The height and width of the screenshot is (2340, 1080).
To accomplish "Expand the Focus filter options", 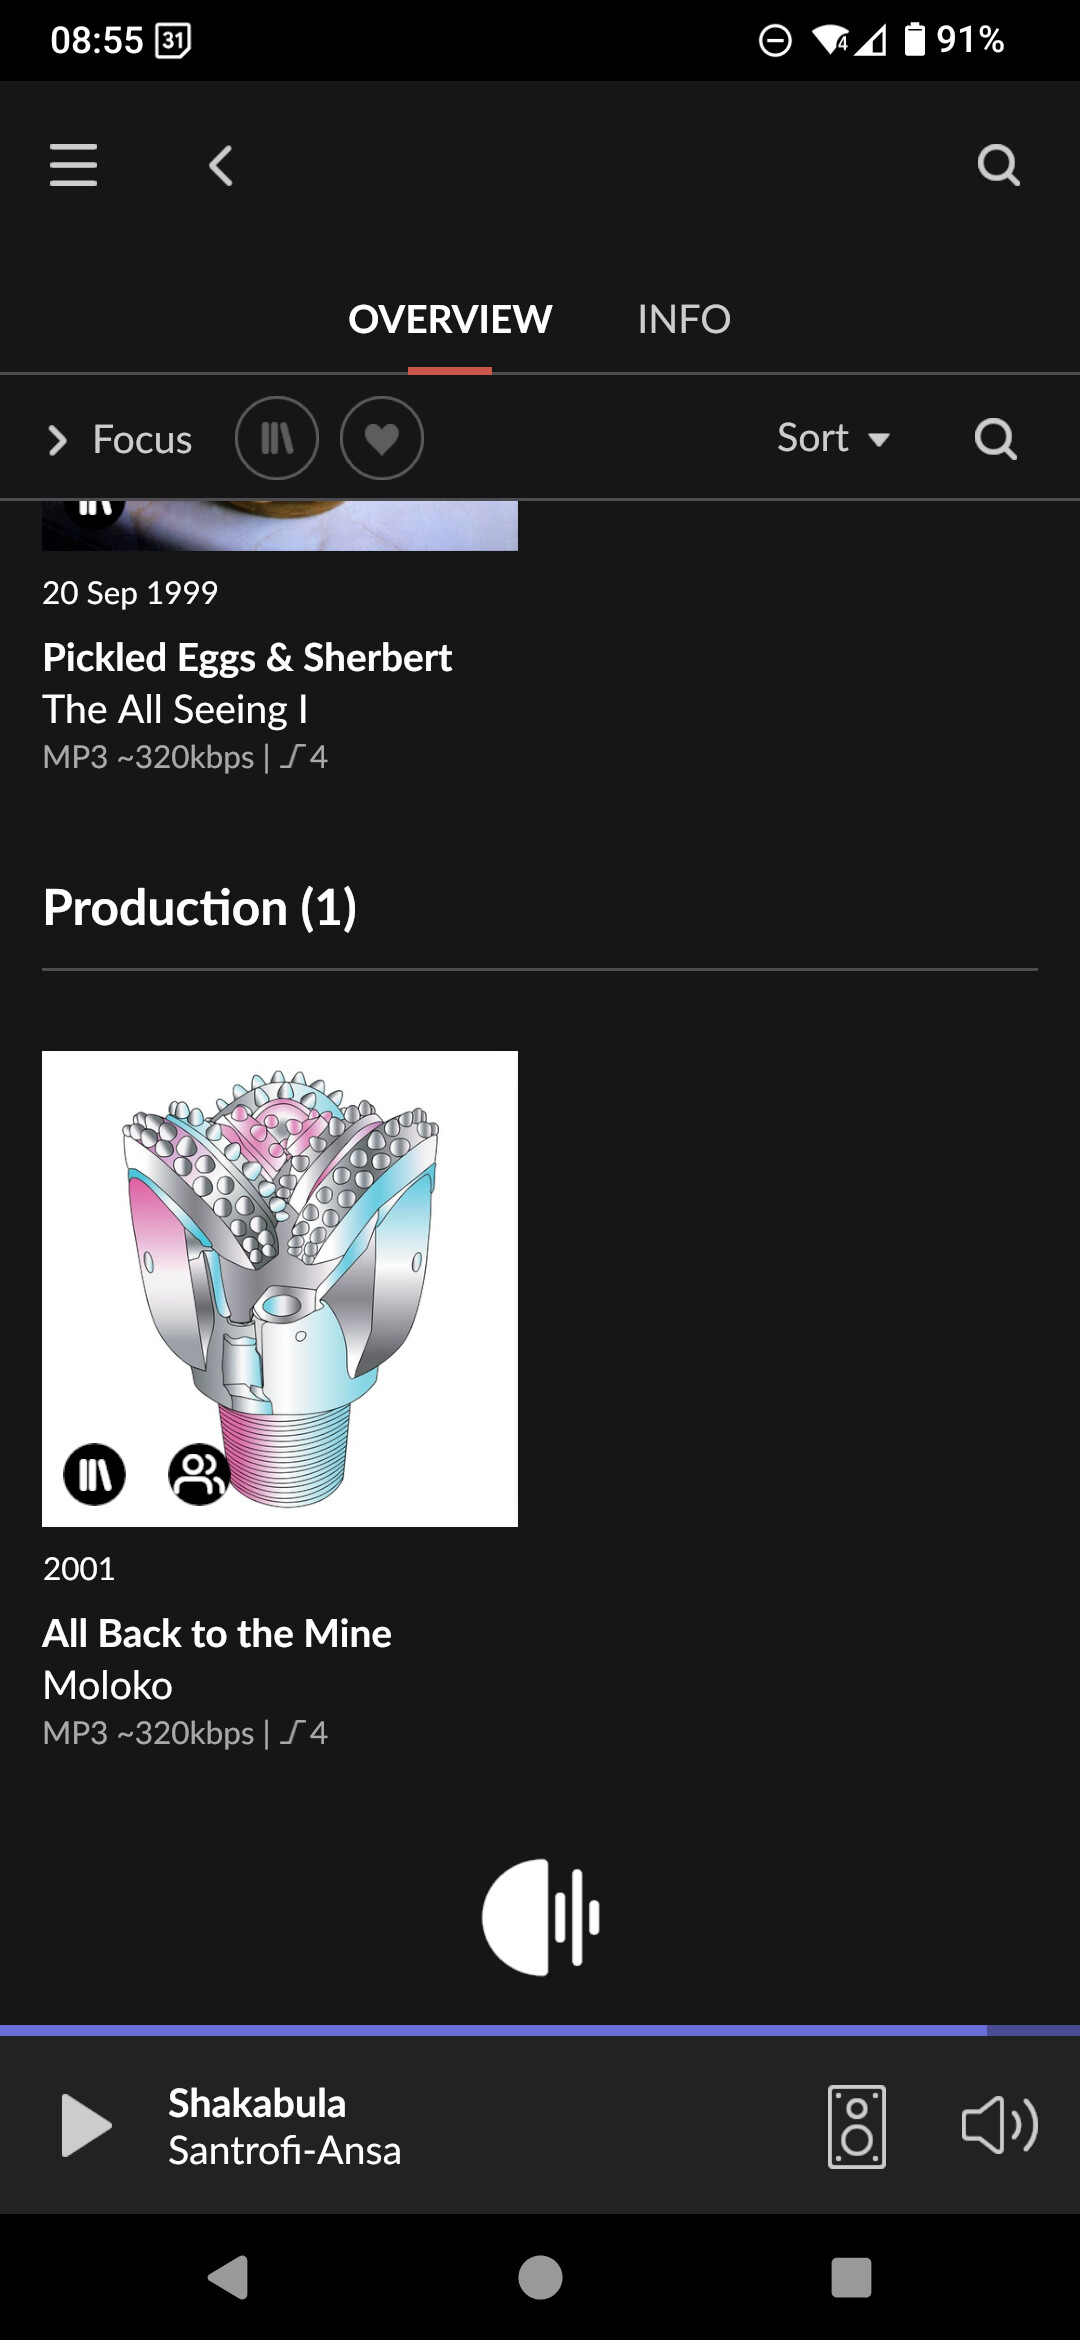I will [x=120, y=440].
